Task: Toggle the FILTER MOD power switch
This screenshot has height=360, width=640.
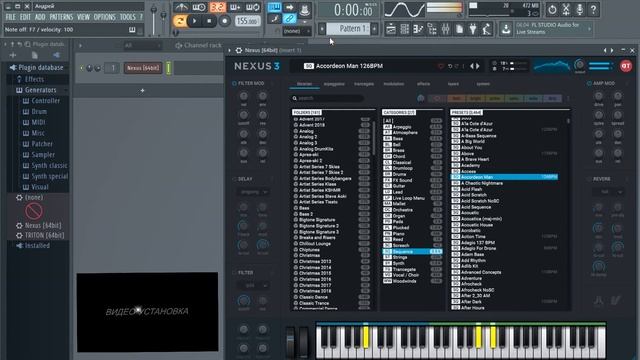Action: tap(234, 83)
